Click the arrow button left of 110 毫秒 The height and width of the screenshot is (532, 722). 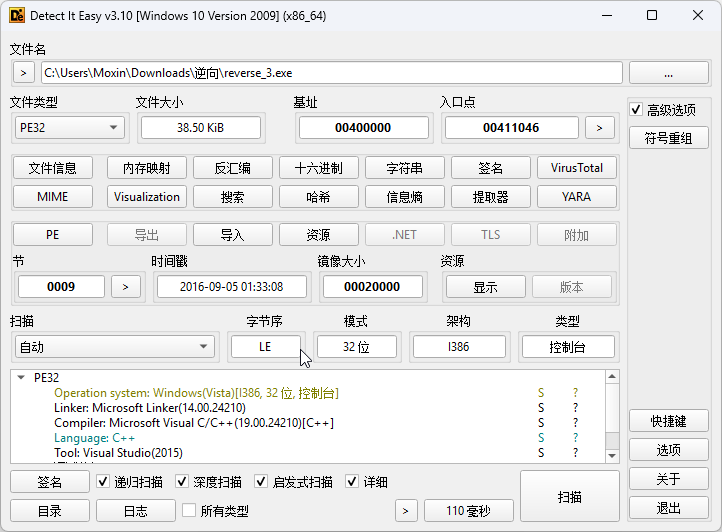click(x=406, y=511)
